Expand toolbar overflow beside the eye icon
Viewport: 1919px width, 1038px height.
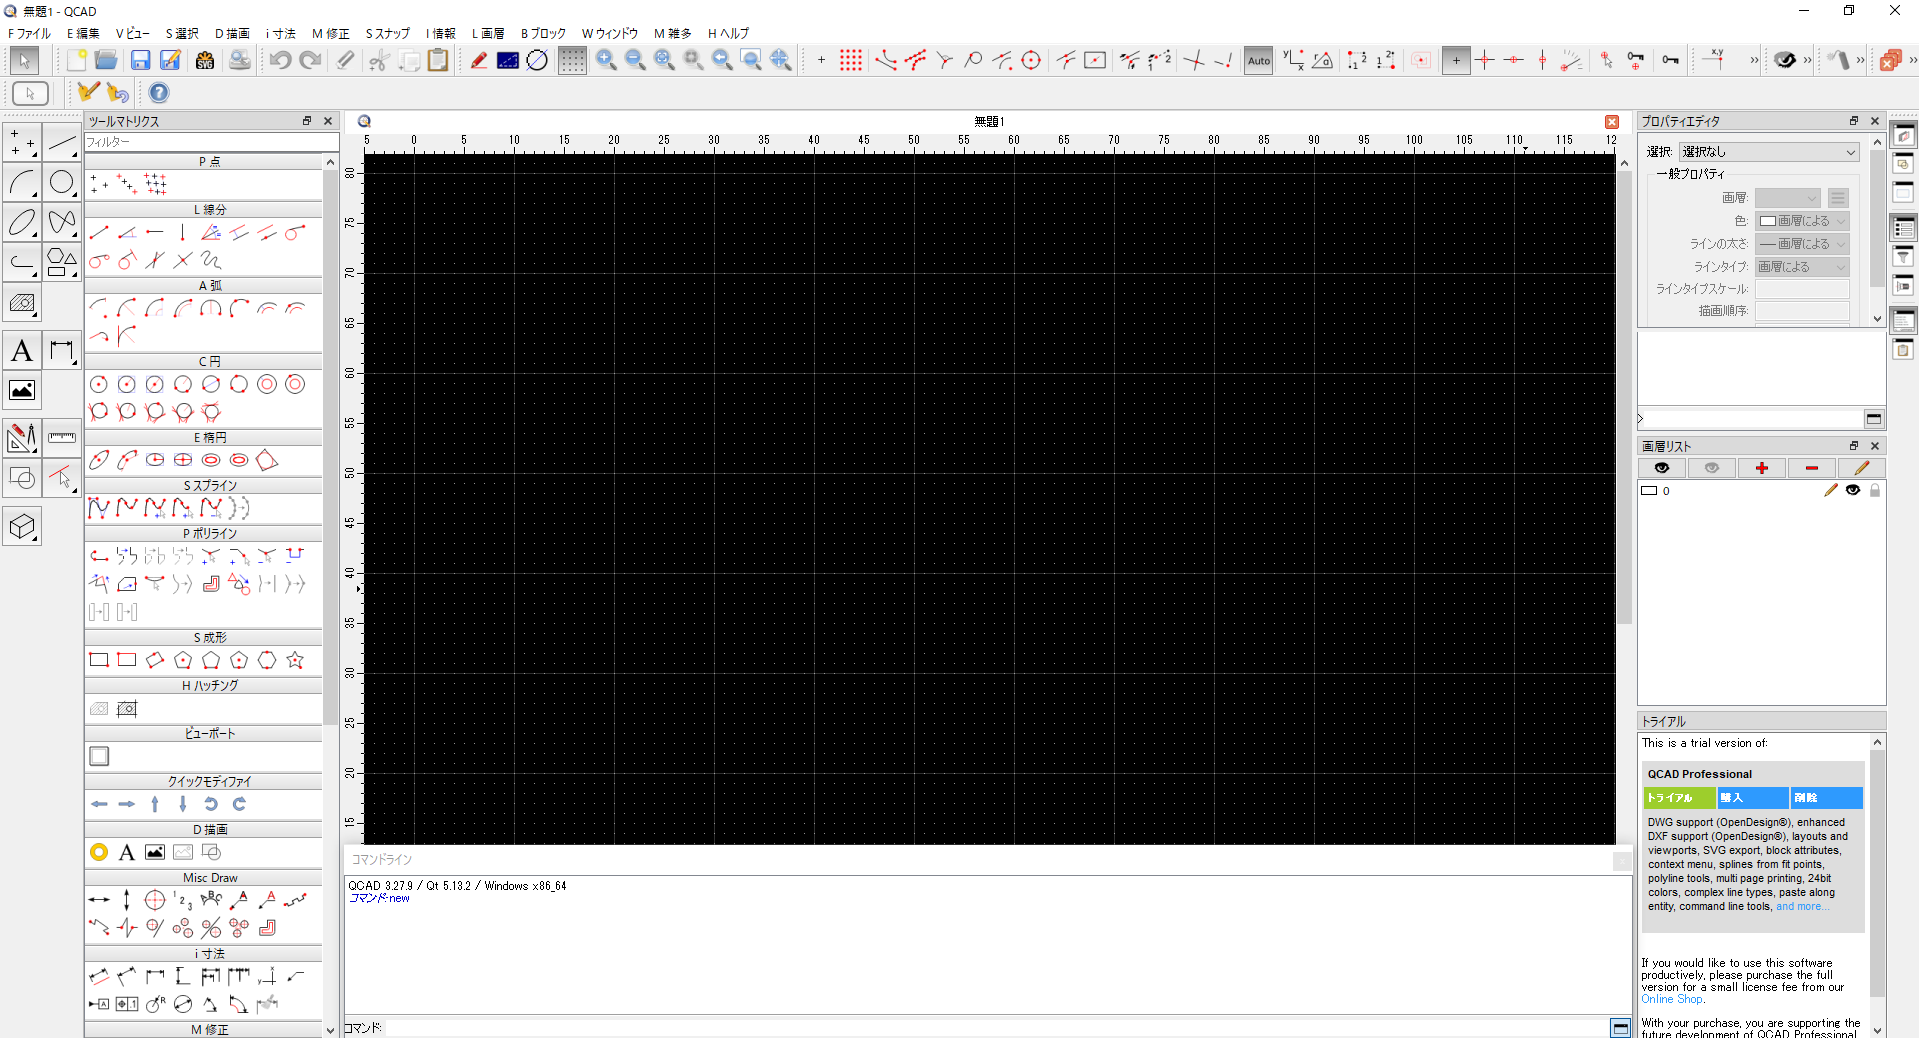pos(1807,60)
